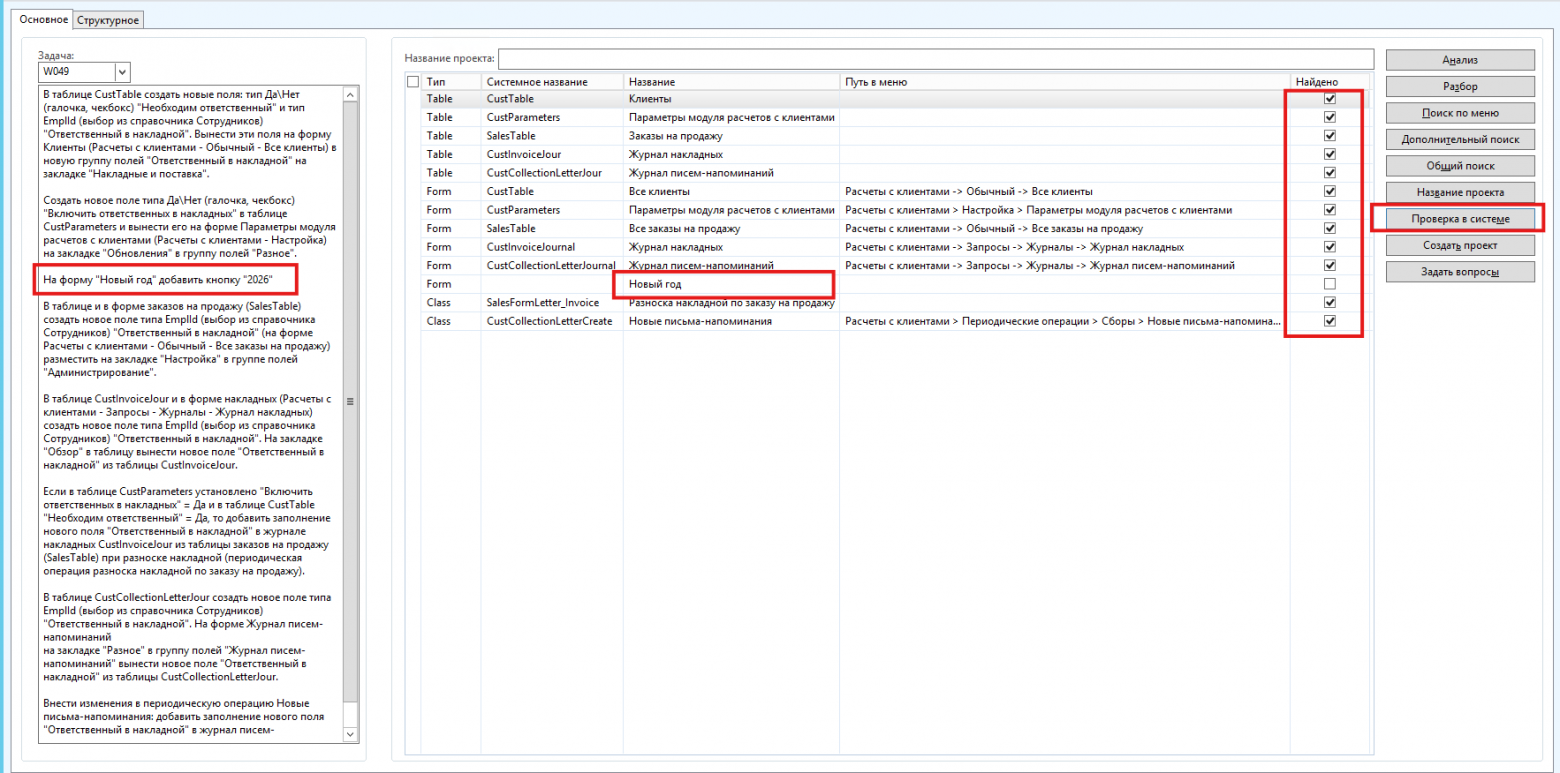This screenshot has height=773, width=1560.
Task: Open Задать вопросы
Action: [x=1459, y=271]
